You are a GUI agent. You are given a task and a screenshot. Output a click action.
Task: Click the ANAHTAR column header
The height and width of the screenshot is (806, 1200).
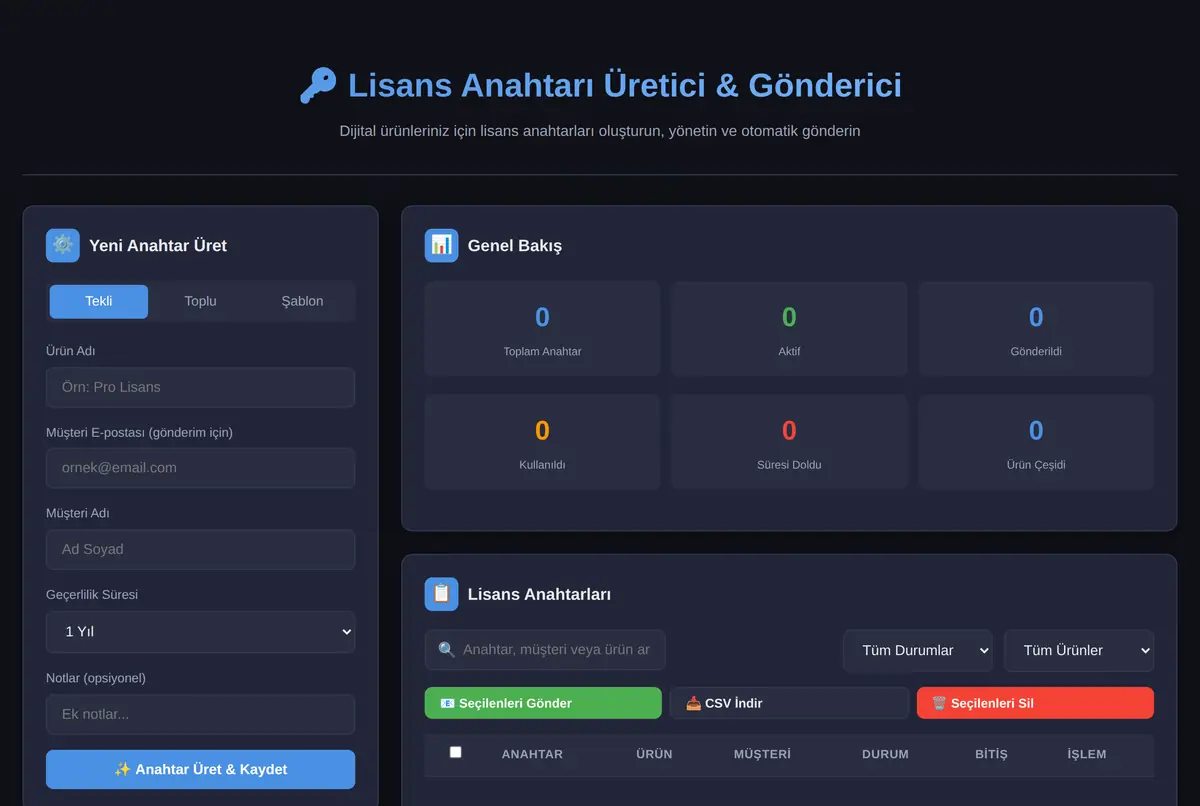pos(532,754)
